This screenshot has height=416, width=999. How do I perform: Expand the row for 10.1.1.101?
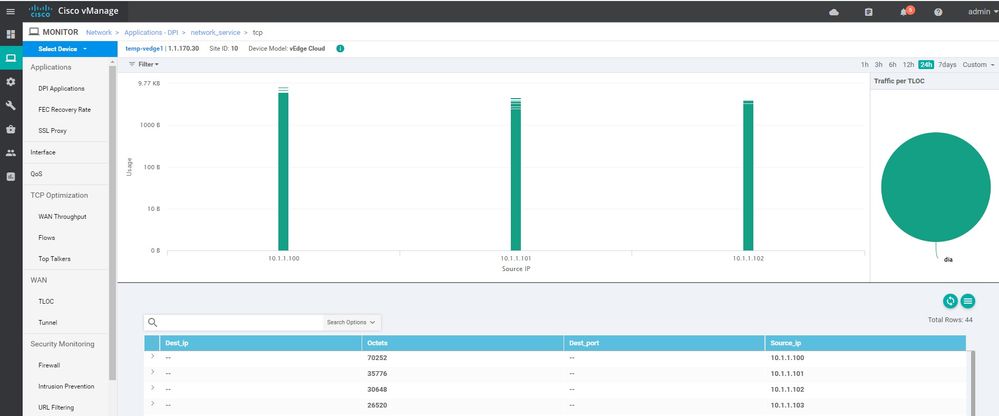click(x=152, y=372)
